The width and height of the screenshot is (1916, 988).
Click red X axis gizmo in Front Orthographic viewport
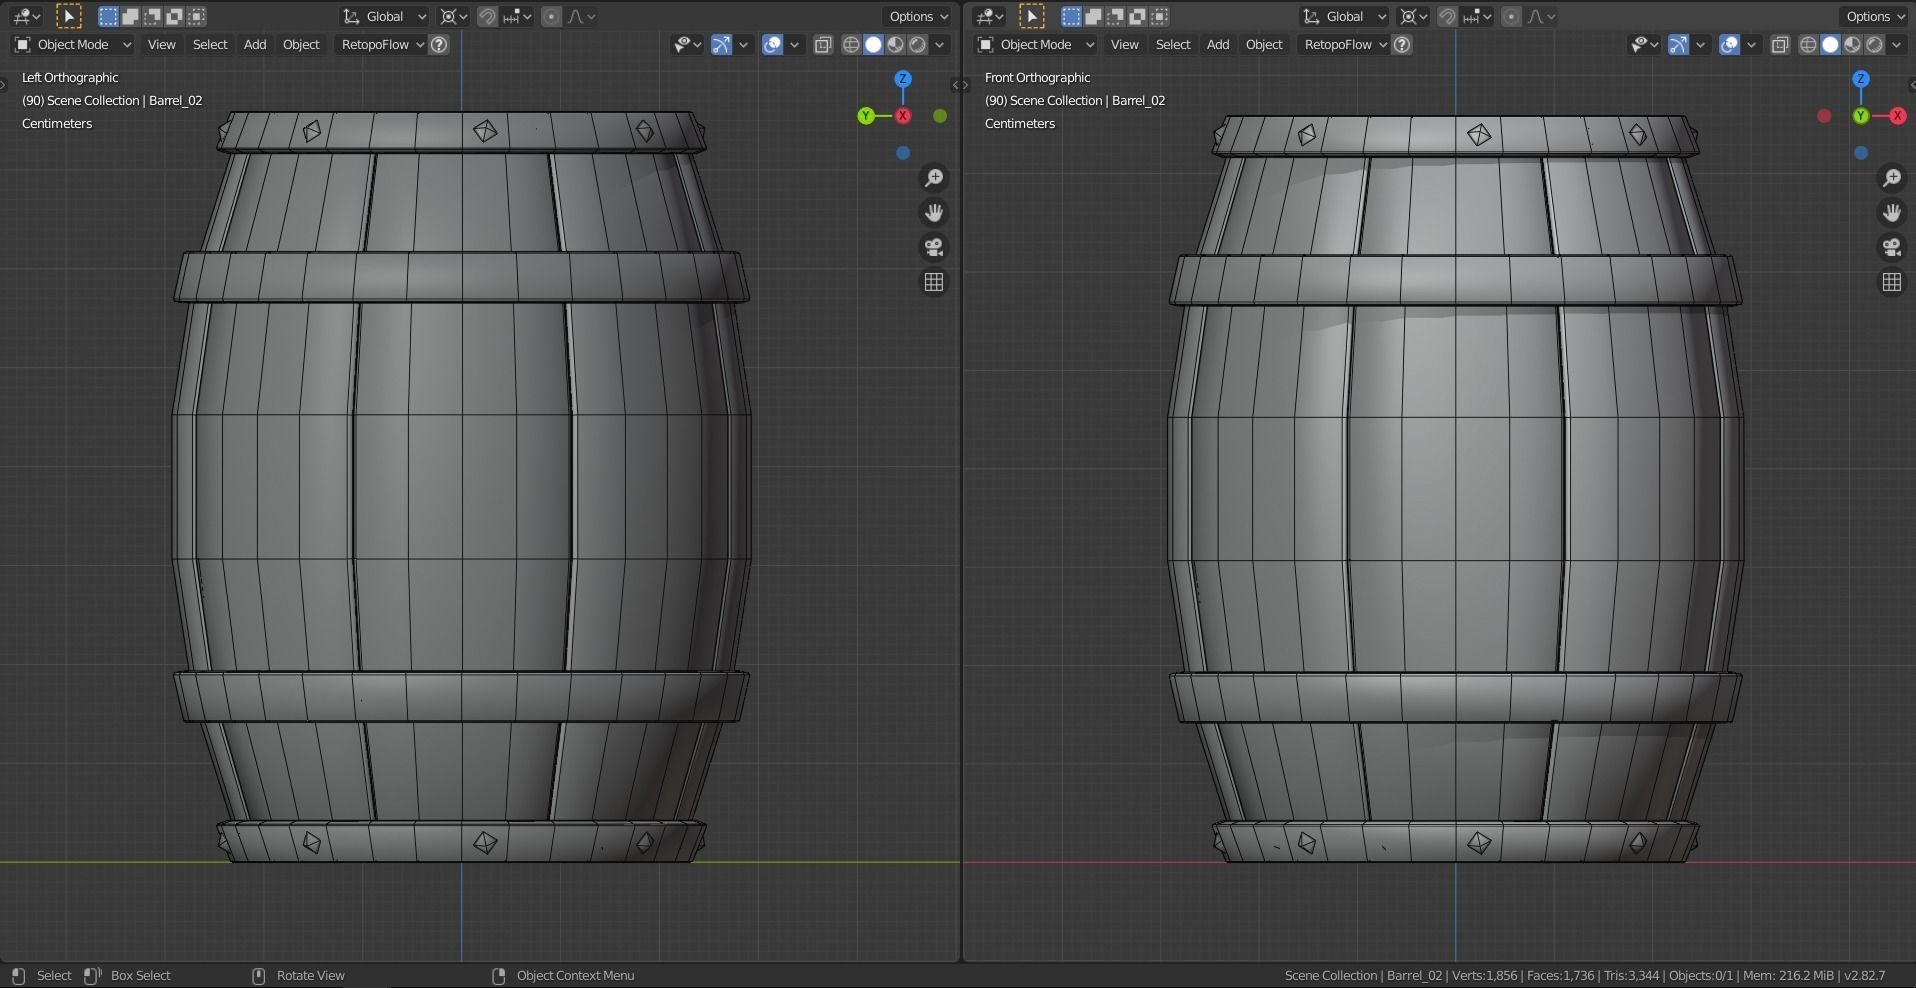[1897, 116]
